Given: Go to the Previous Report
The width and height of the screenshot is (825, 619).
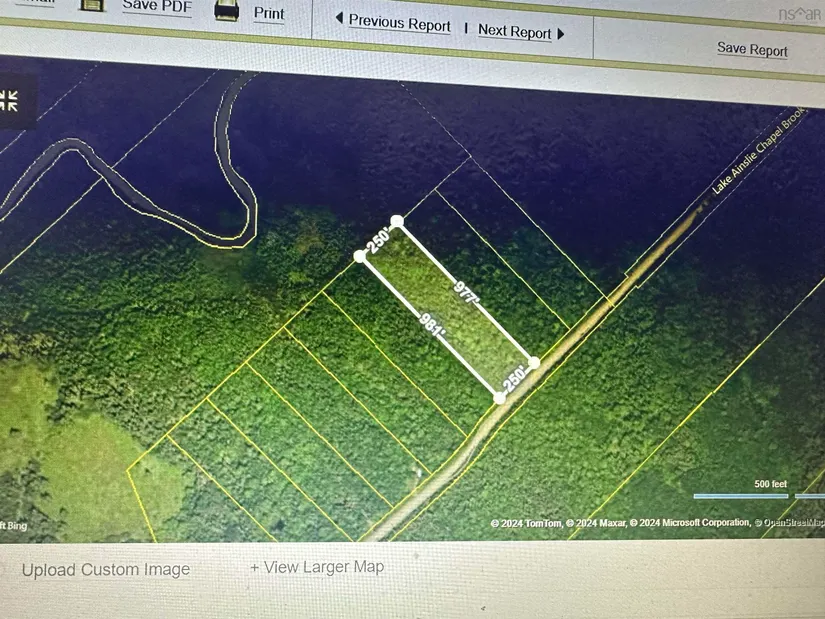Looking at the screenshot, I should tap(399, 23).
